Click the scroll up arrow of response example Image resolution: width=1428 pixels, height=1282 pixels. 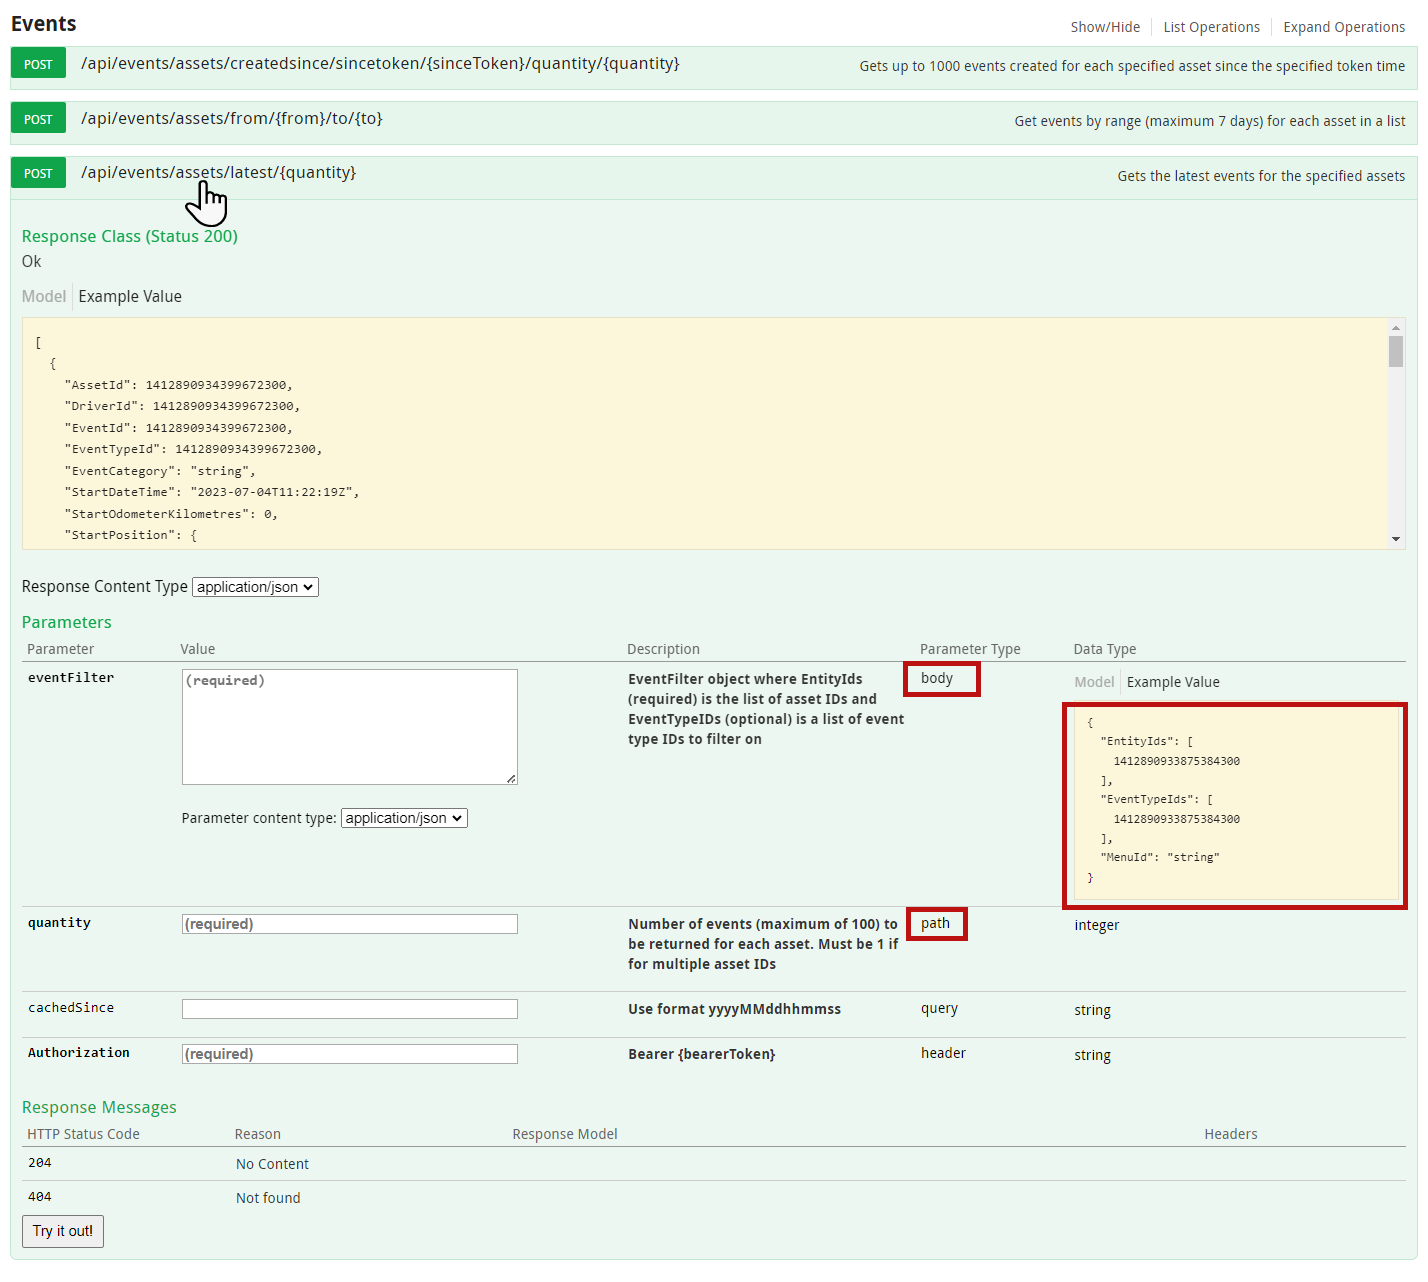coord(1396,327)
